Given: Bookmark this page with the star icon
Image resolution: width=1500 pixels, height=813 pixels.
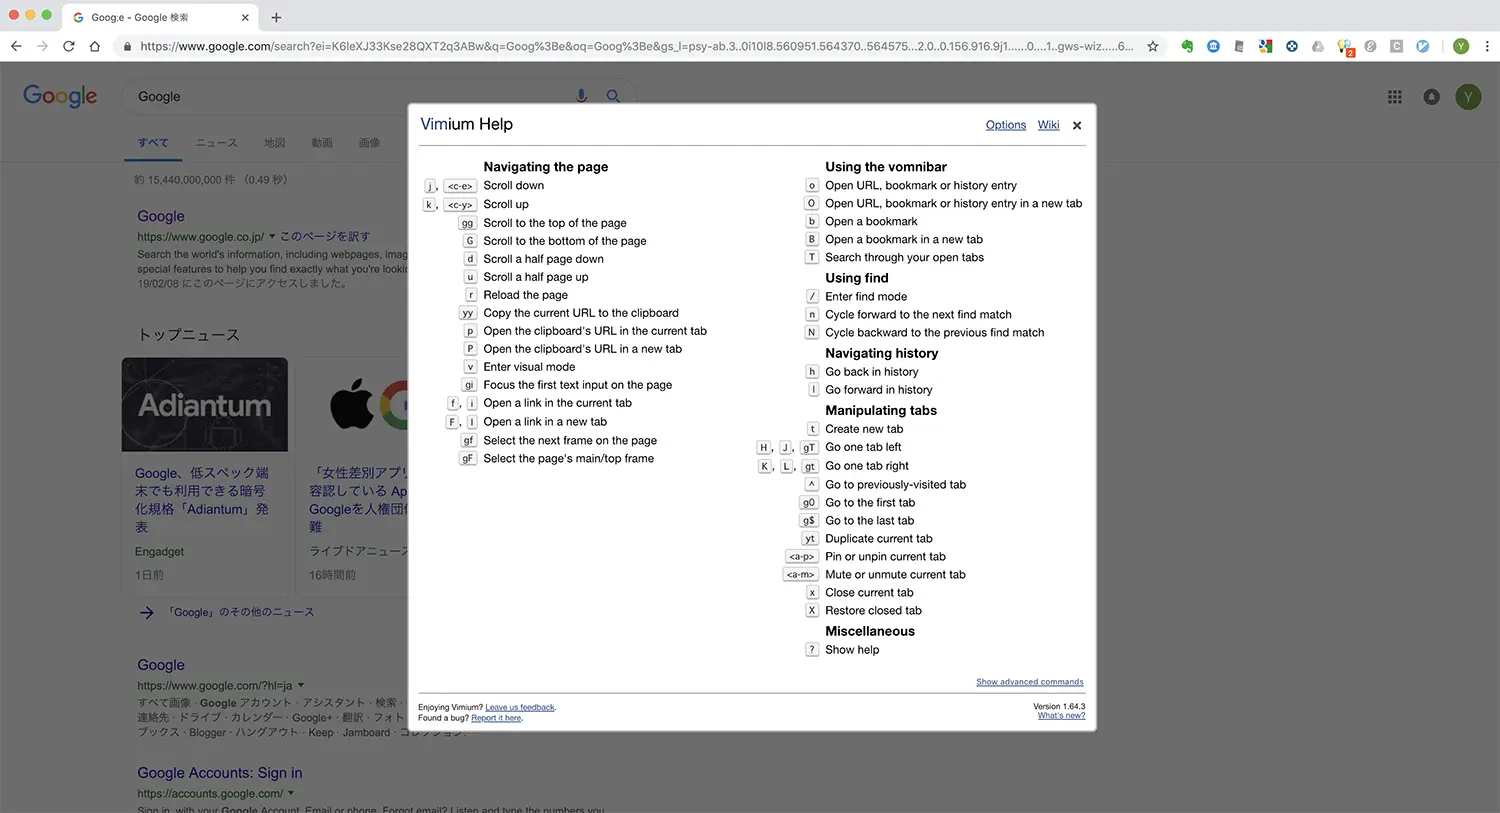Looking at the screenshot, I should (1153, 46).
